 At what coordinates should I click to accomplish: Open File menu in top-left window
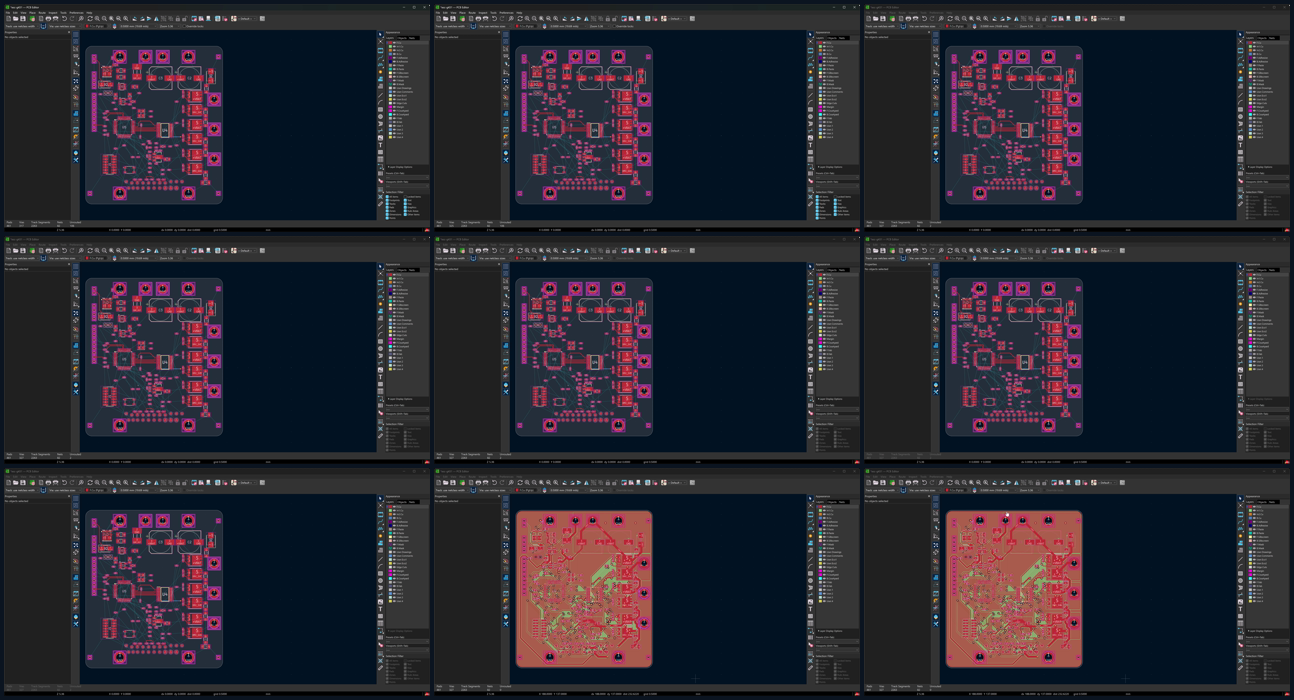click(x=8, y=13)
